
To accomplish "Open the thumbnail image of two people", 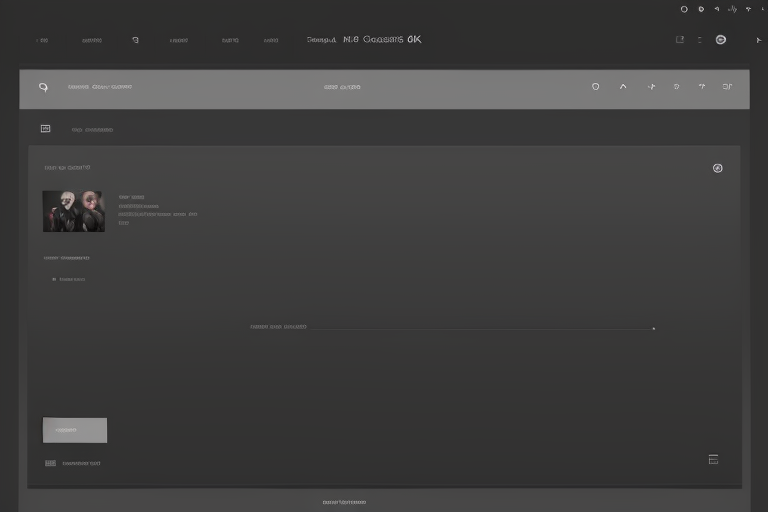I will [x=73, y=211].
